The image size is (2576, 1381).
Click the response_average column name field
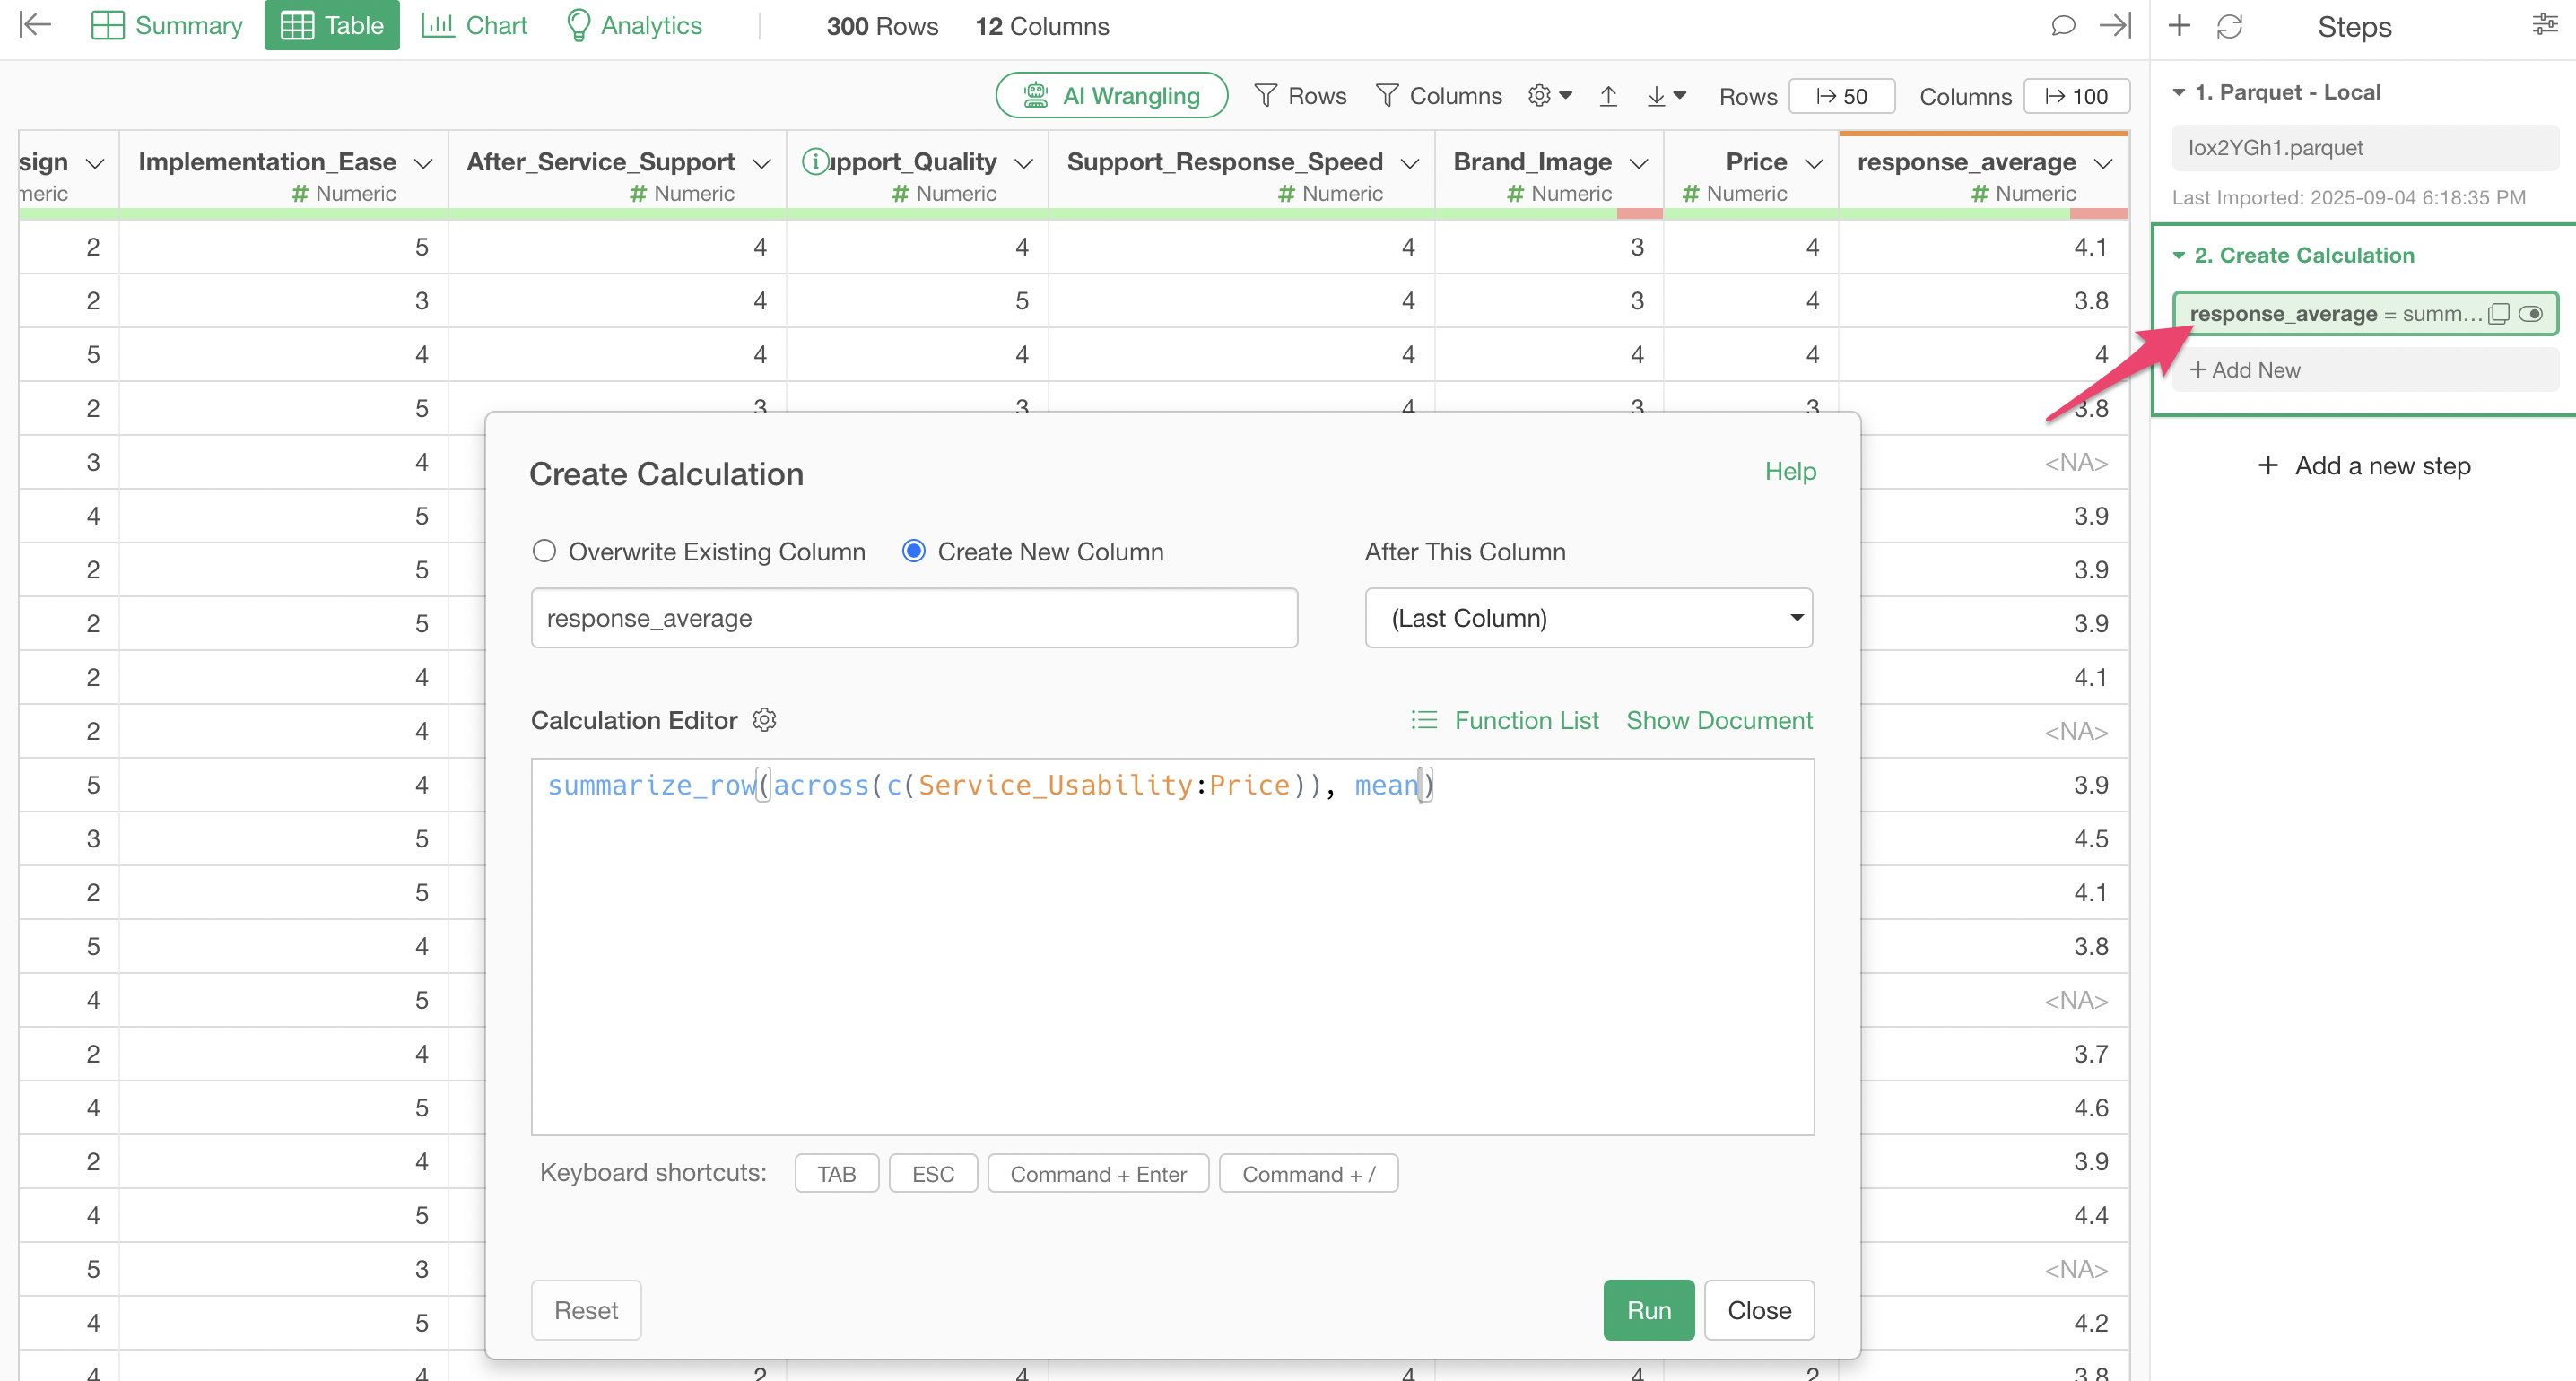click(x=913, y=618)
